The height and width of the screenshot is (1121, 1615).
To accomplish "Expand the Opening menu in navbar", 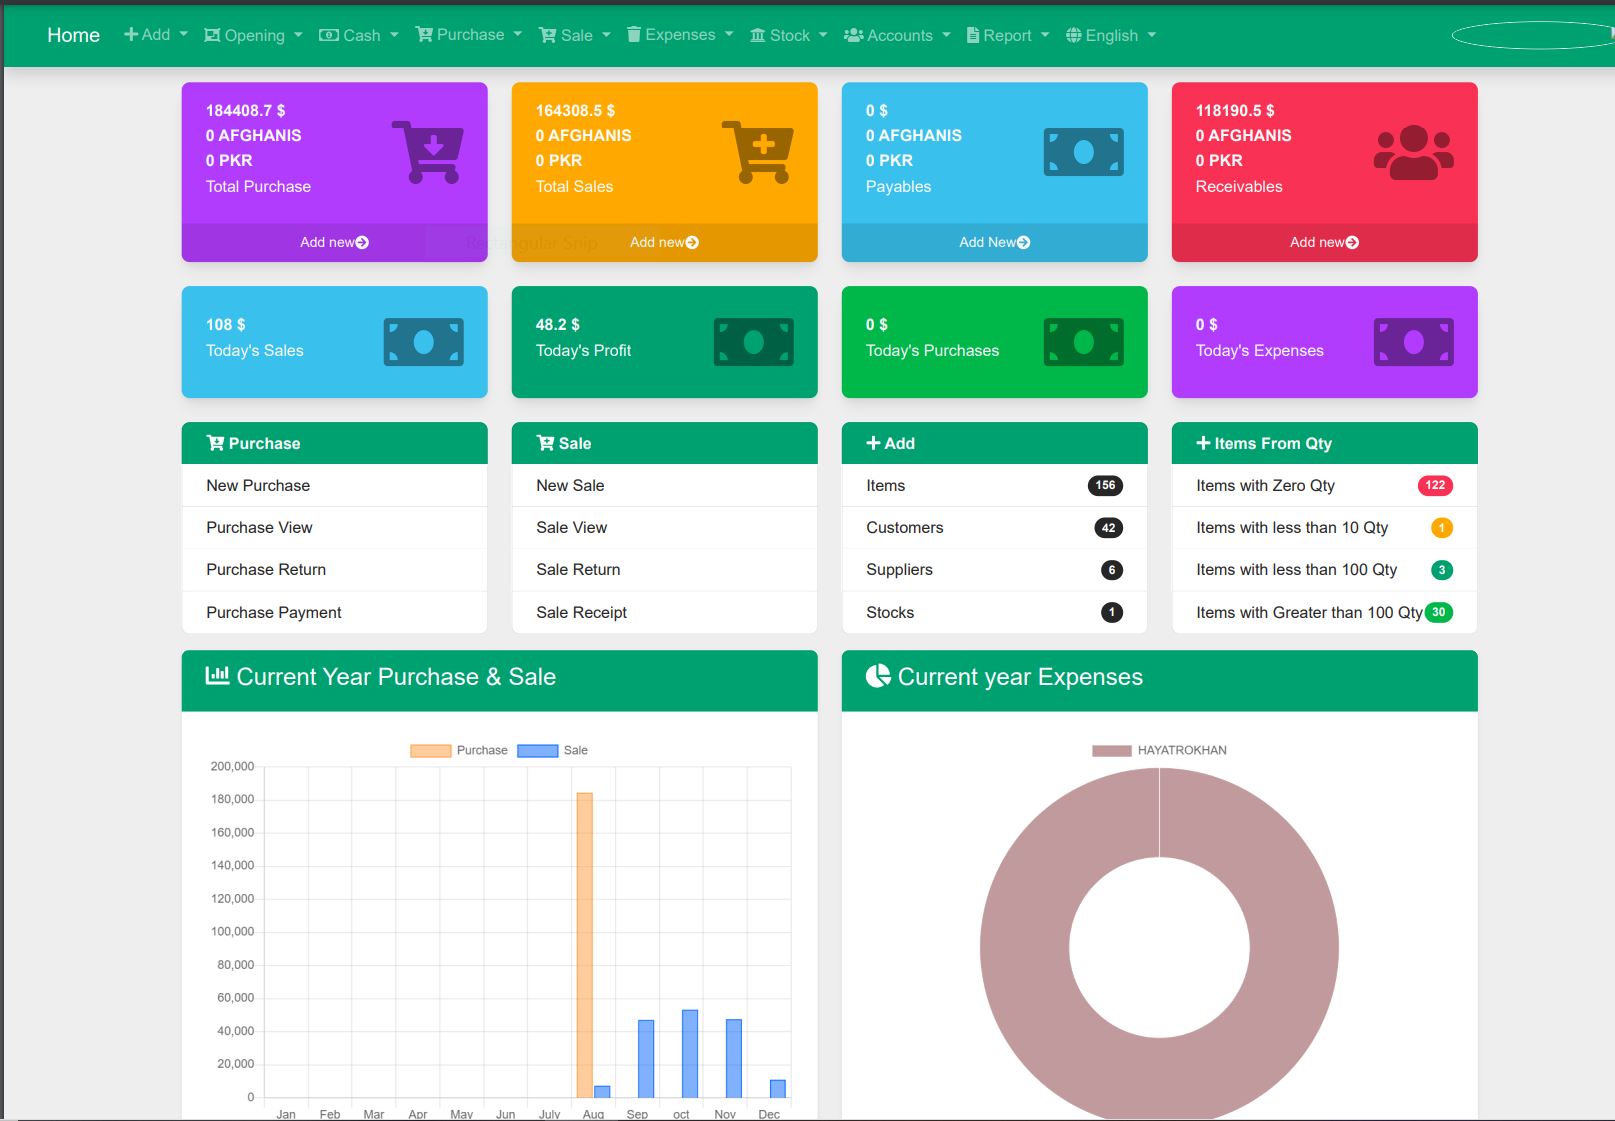I will 252,35.
